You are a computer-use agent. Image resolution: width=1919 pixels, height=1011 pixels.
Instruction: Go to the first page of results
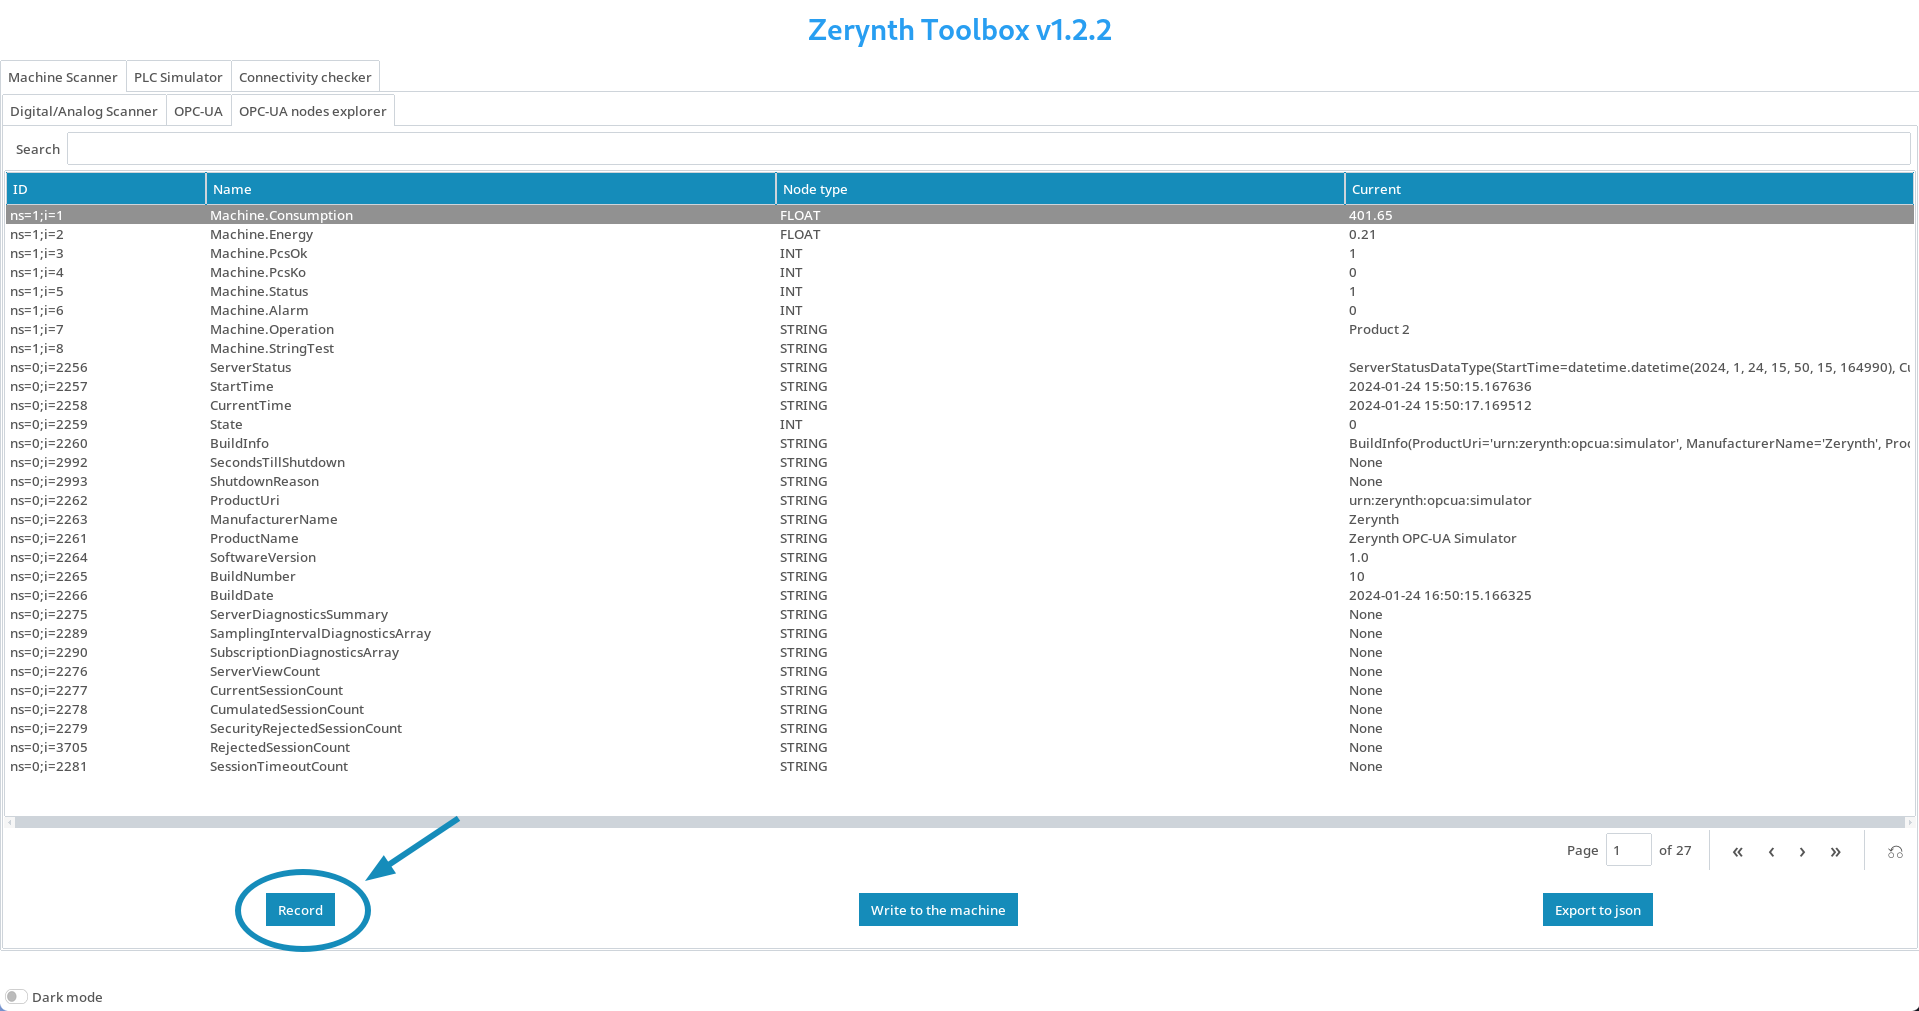(1737, 852)
